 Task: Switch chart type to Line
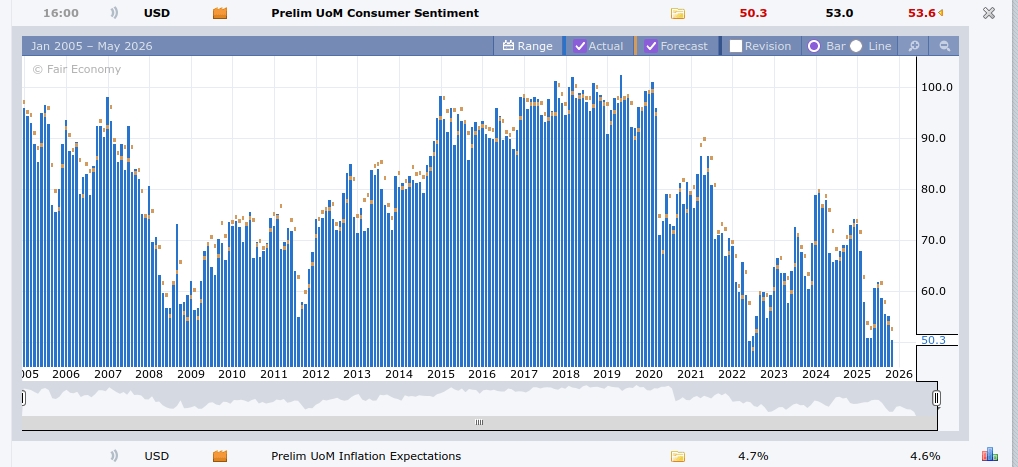[x=856, y=46]
